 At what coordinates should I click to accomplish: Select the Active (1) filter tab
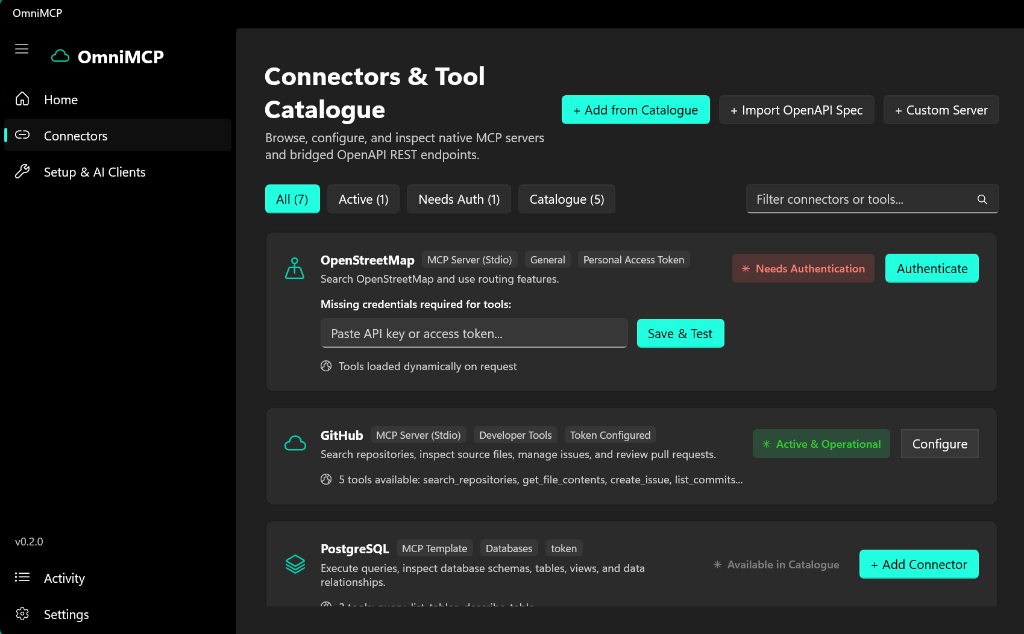pyautogui.click(x=363, y=199)
